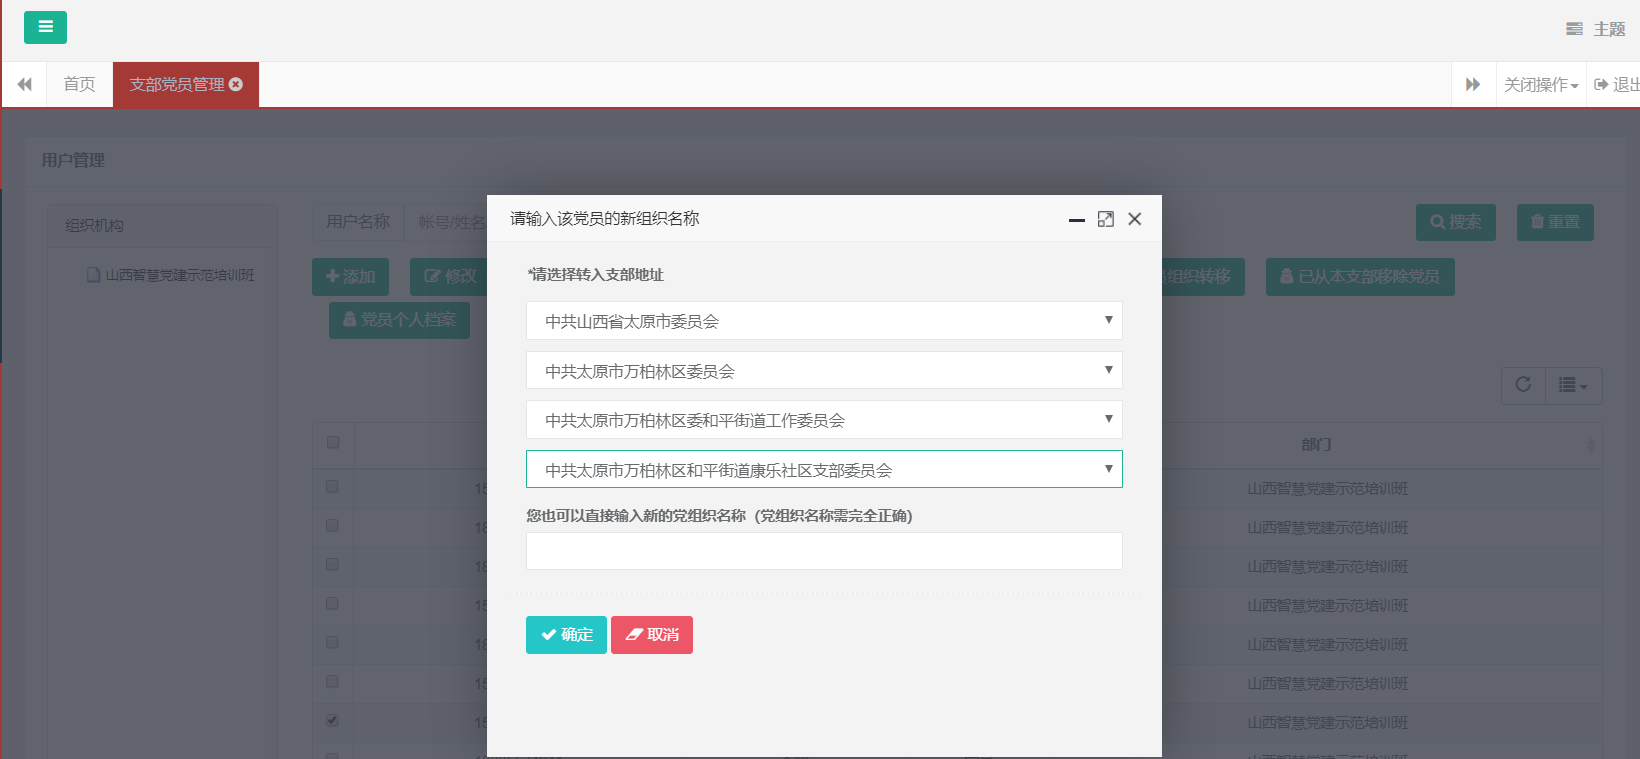Open the 关闭操作 menu
The height and width of the screenshot is (759, 1640).
pyautogui.click(x=1540, y=84)
